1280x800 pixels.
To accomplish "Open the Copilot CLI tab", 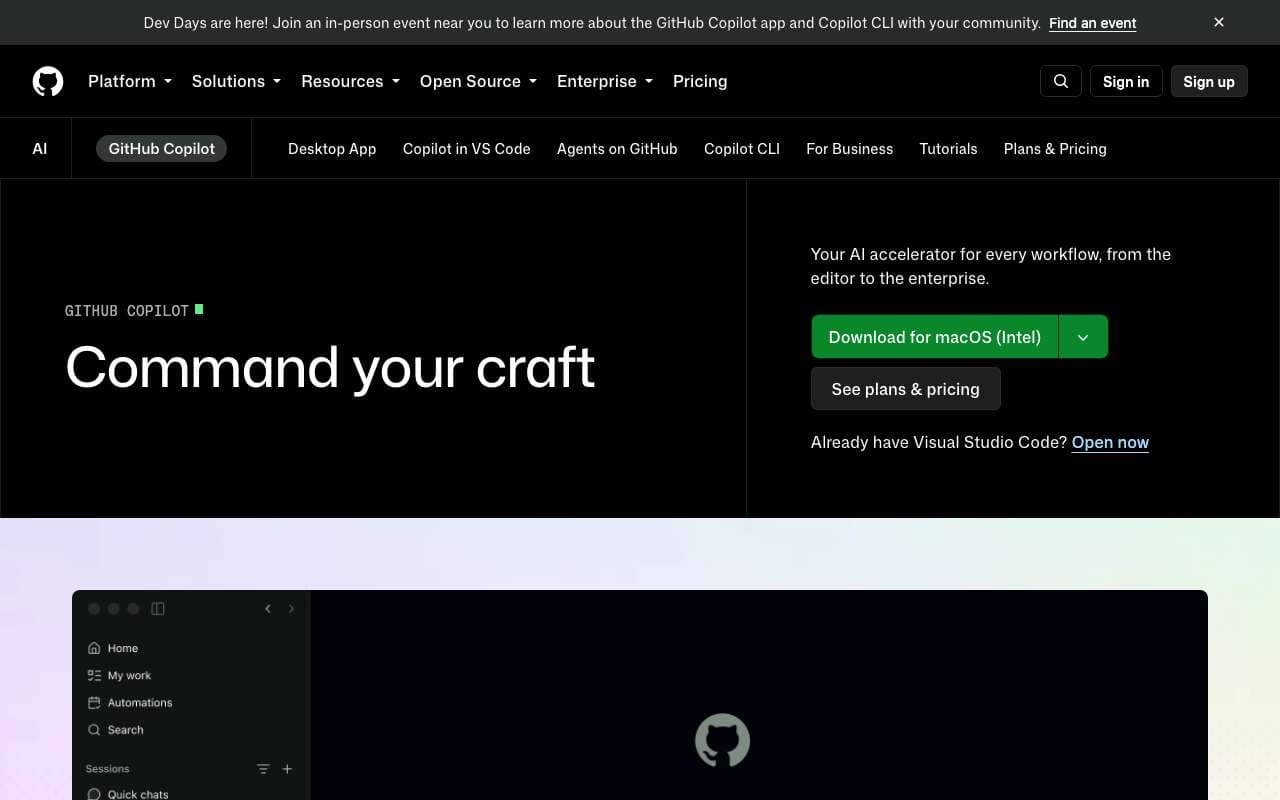I will coord(742,149).
